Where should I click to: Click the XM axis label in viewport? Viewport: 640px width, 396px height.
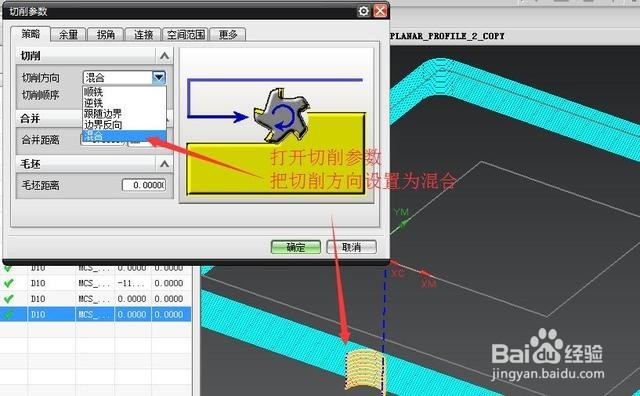pyautogui.click(x=428, y=283)
